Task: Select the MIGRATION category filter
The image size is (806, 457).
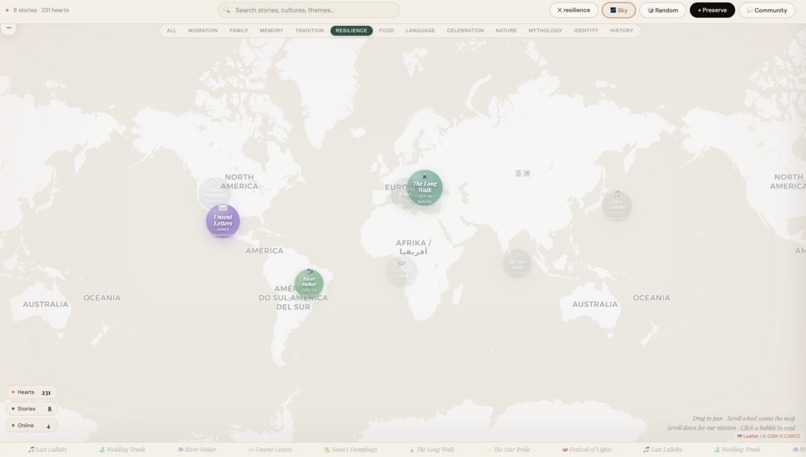Action: point(203,30)
